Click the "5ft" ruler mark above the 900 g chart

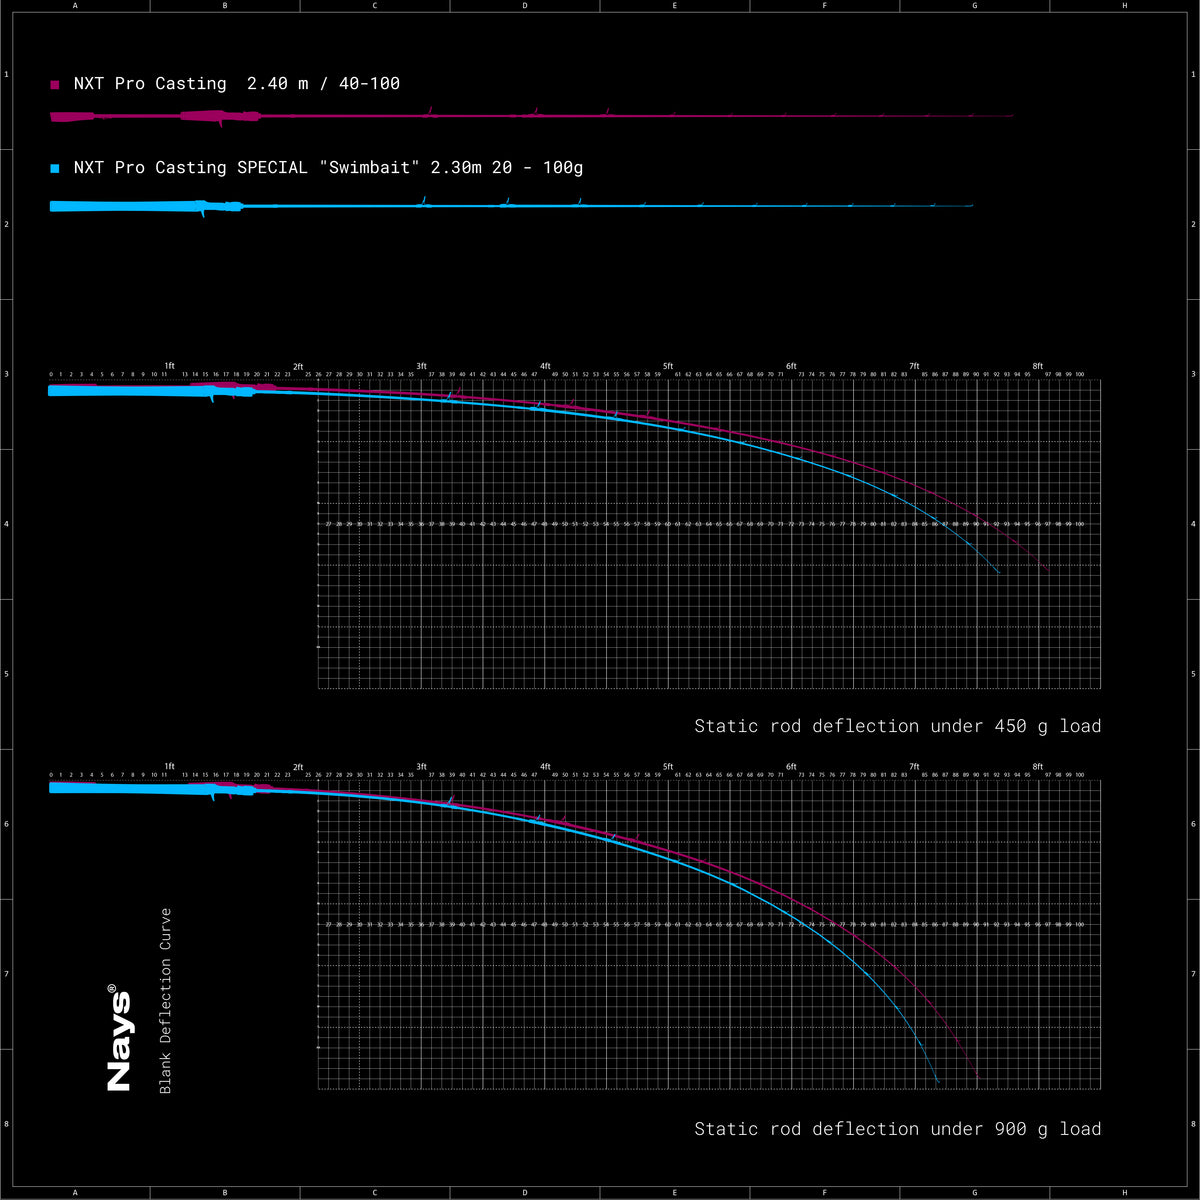tap(668, 767)
